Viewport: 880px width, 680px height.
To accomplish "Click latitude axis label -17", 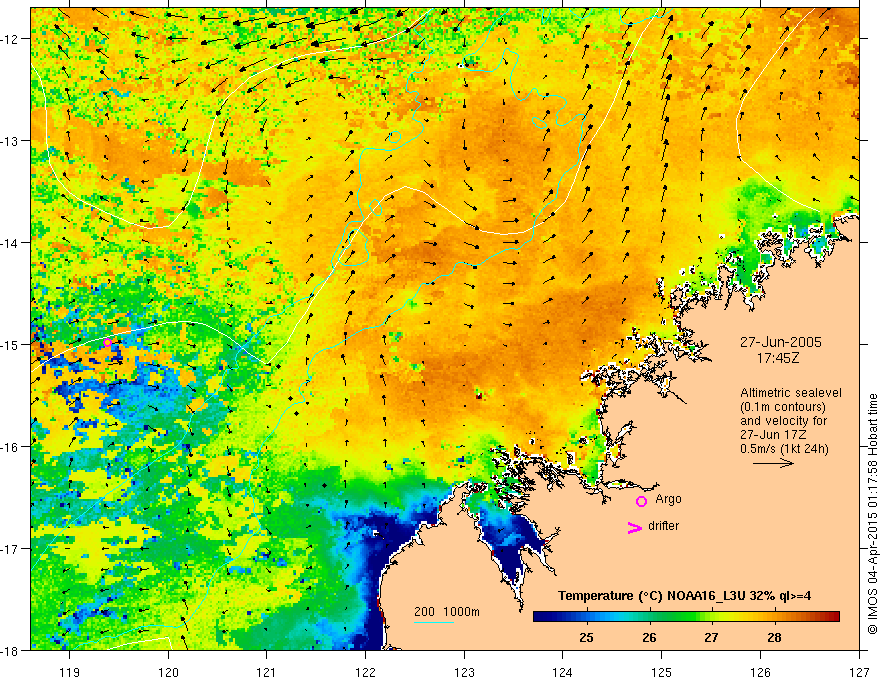I will pos(11,548).
